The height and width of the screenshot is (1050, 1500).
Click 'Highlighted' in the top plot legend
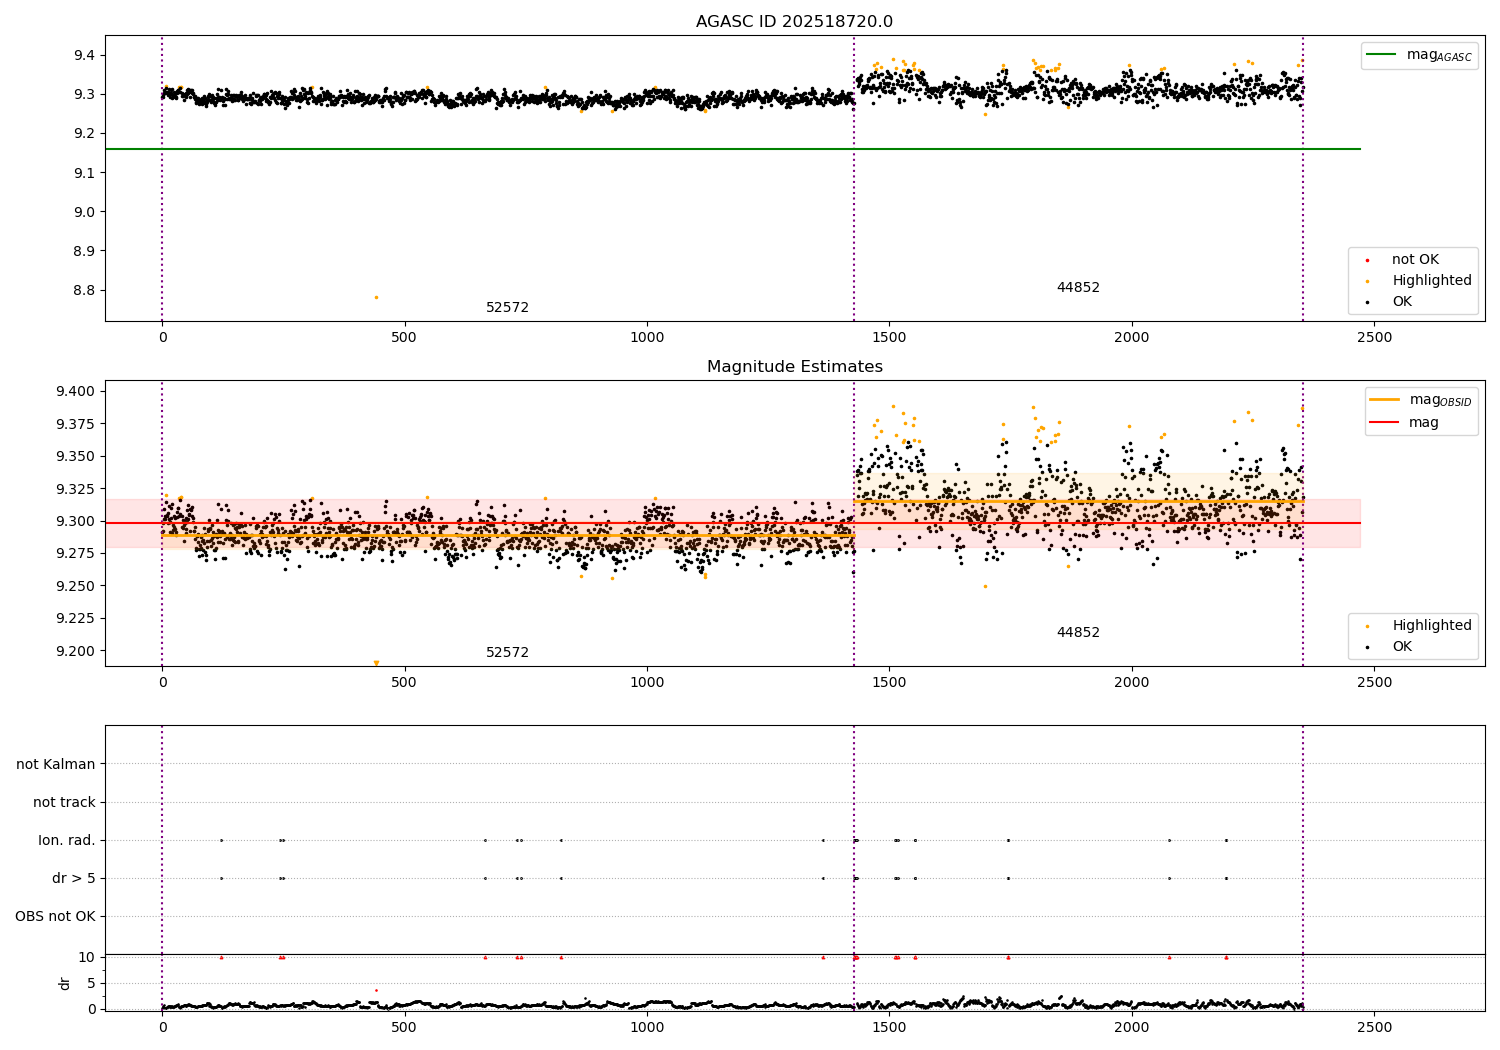[x=1417, y=281]
